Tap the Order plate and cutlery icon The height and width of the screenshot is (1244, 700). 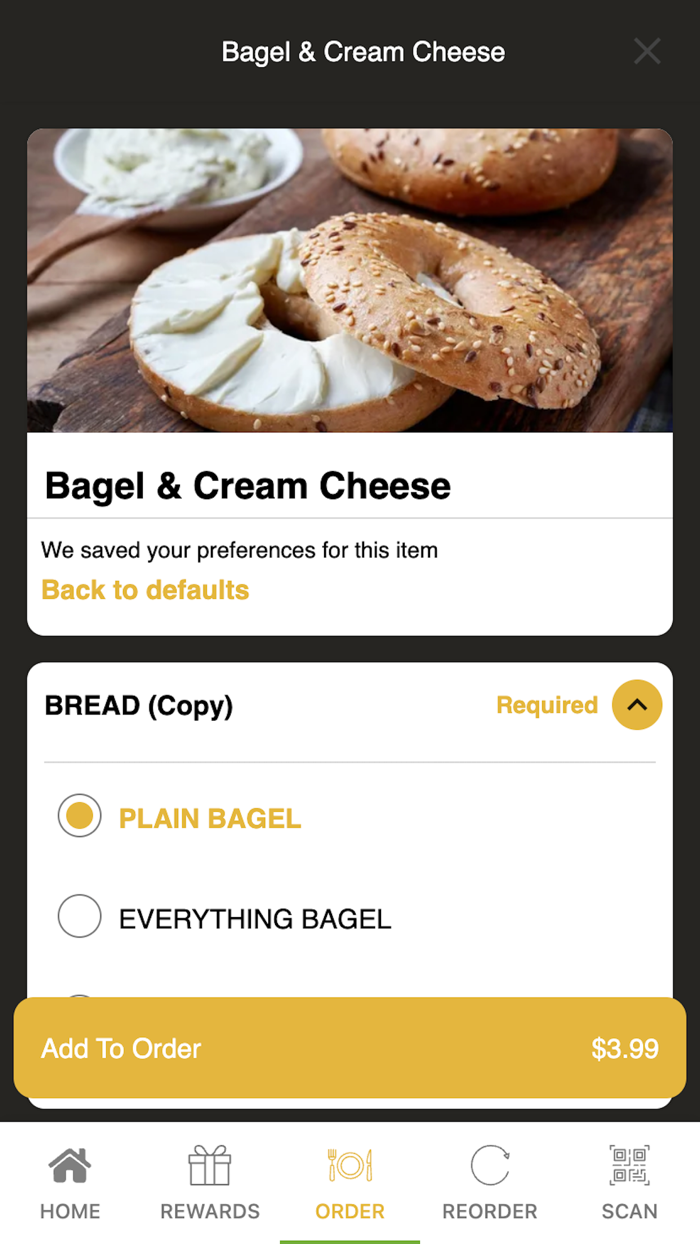[x=350, y=1166]
